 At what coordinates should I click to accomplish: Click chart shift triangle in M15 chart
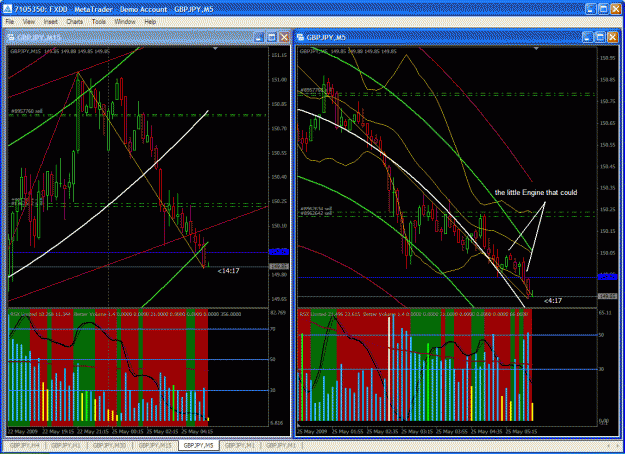tap(216, 49)
